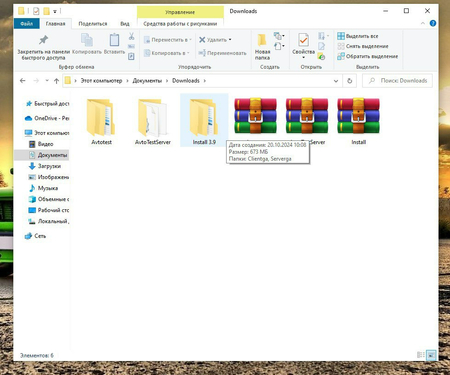Open the address bar history dropdown
This screenshot has width=450, height=375.
click(336, 81)
